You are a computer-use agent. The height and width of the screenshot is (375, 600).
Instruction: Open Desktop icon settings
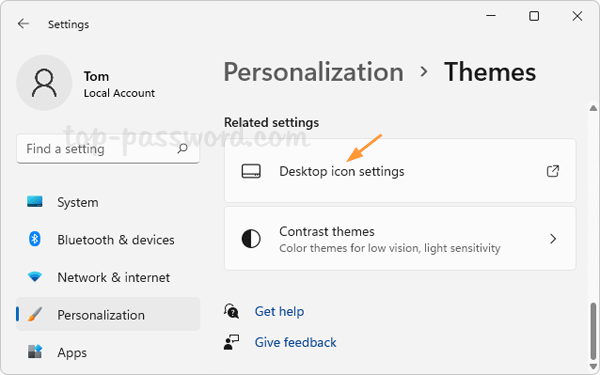click(x=400, y=171)
